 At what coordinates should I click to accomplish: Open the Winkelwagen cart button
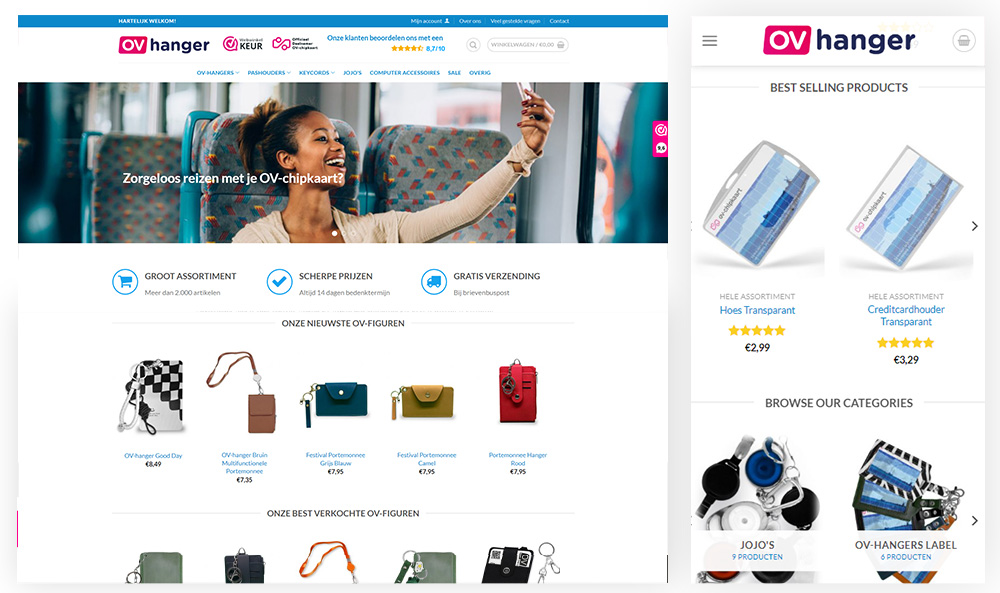pos(527,45)
